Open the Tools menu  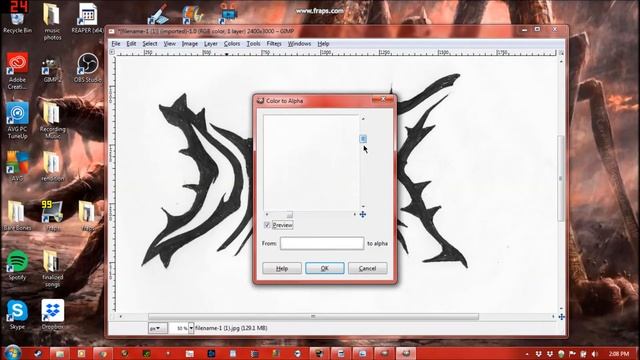[253, 44]
